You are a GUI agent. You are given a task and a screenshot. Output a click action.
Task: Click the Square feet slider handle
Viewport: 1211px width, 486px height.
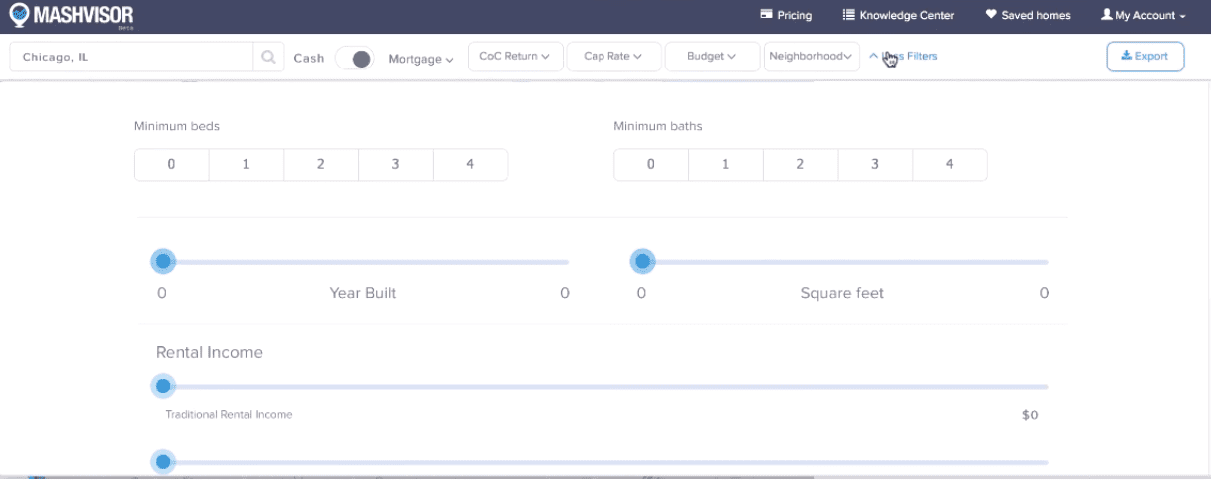(x=642, y=262)
